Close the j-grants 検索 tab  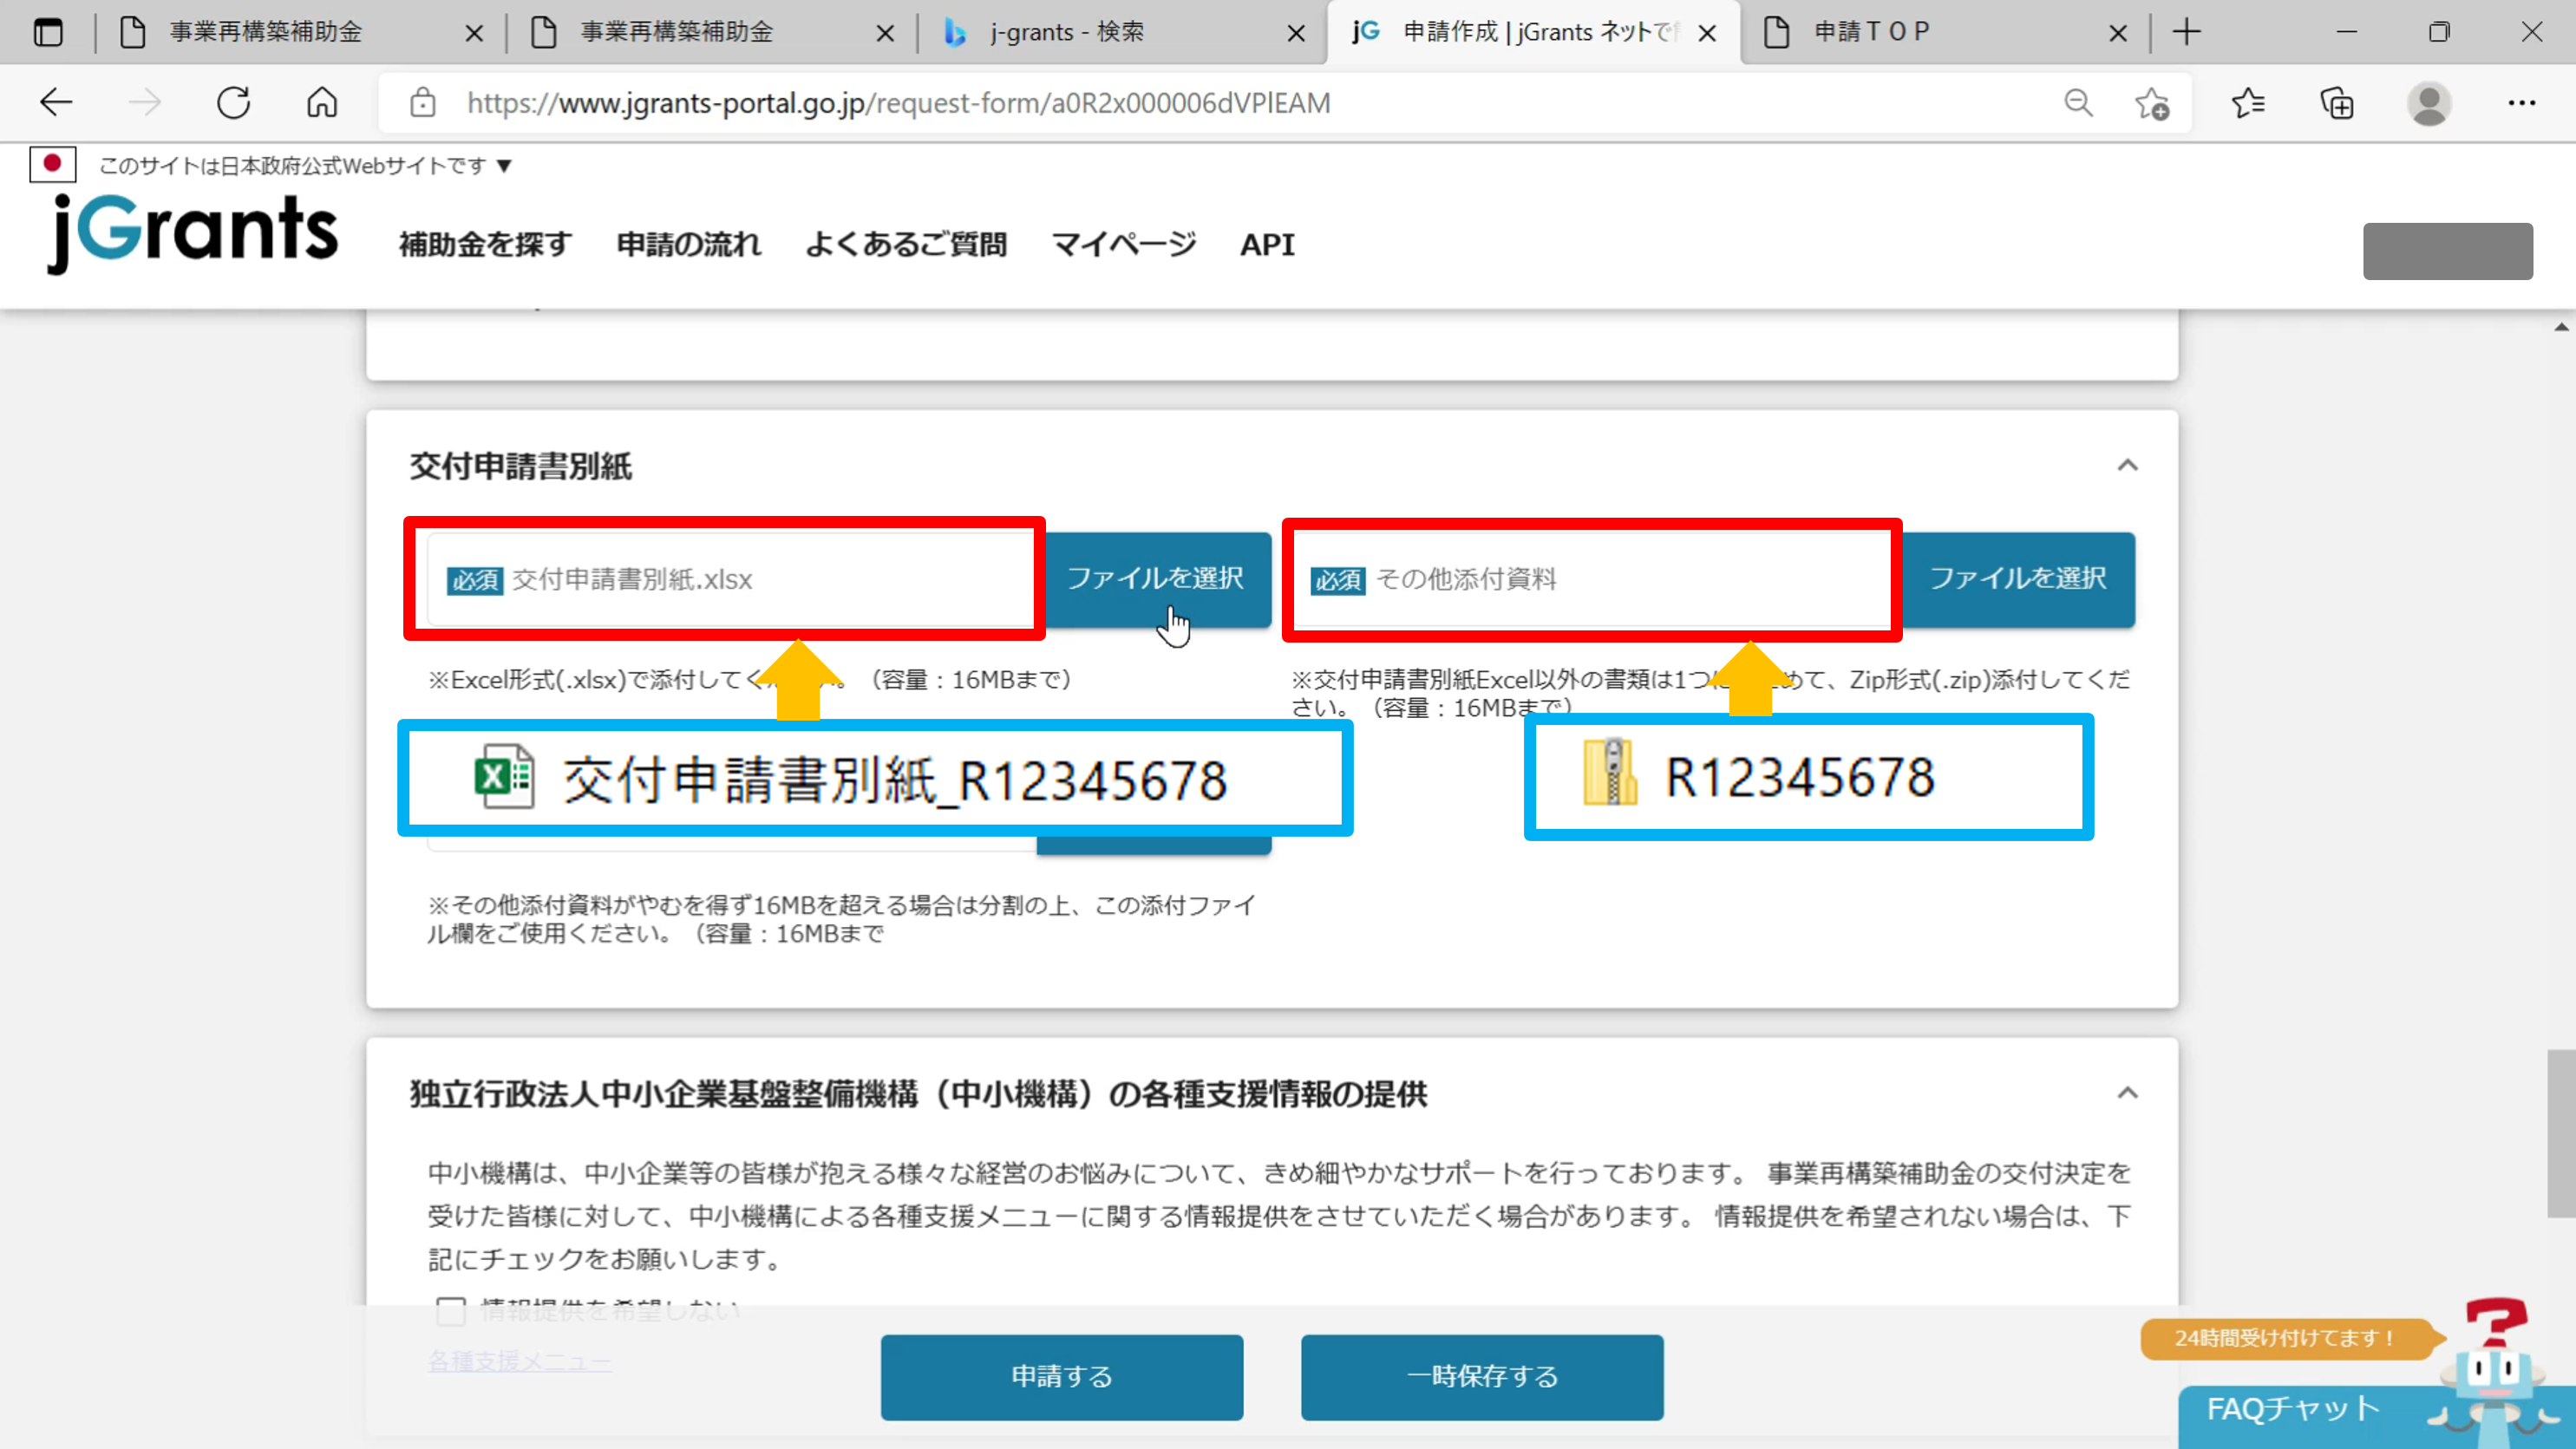click(x=1296, y=33)
